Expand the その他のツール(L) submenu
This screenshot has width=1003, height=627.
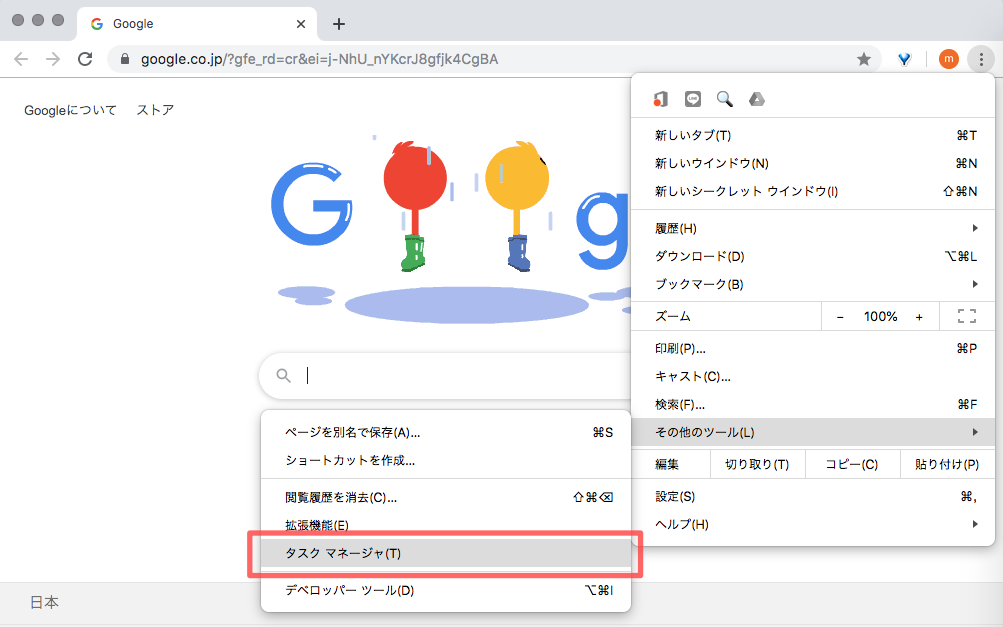813,433
